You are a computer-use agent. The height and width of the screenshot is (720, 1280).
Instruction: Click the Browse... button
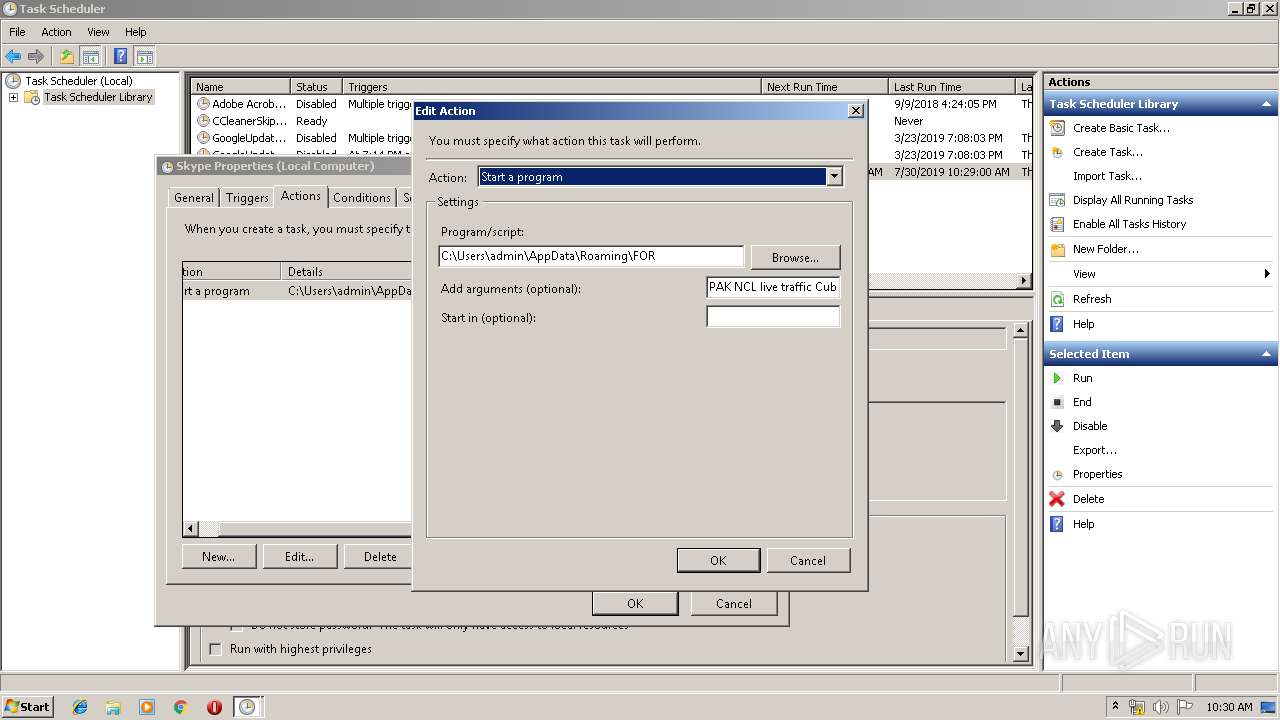tap(795, 257)
